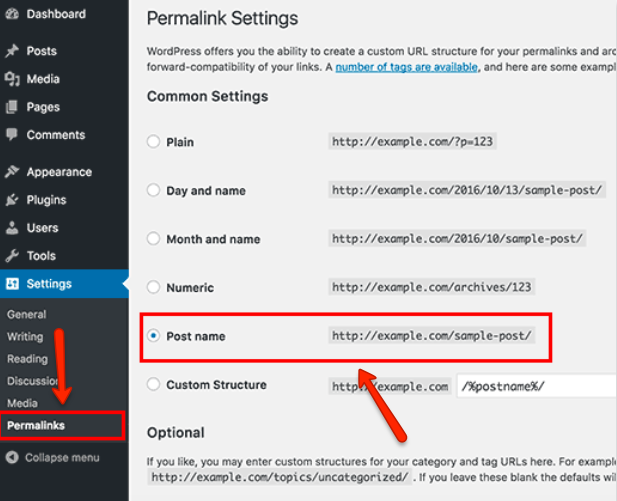Click the custom structure text field
Image resolution: width=617 pixels, height=501 pixels.
(536, 386)
